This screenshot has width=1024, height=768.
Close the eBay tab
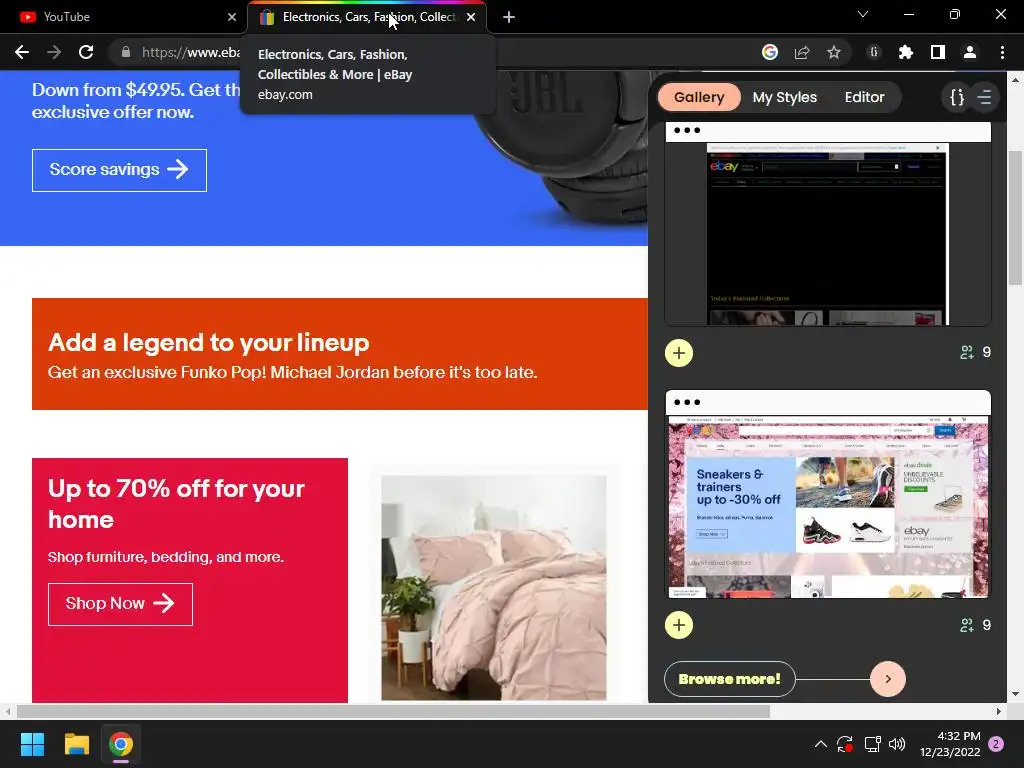click(471, 17)
